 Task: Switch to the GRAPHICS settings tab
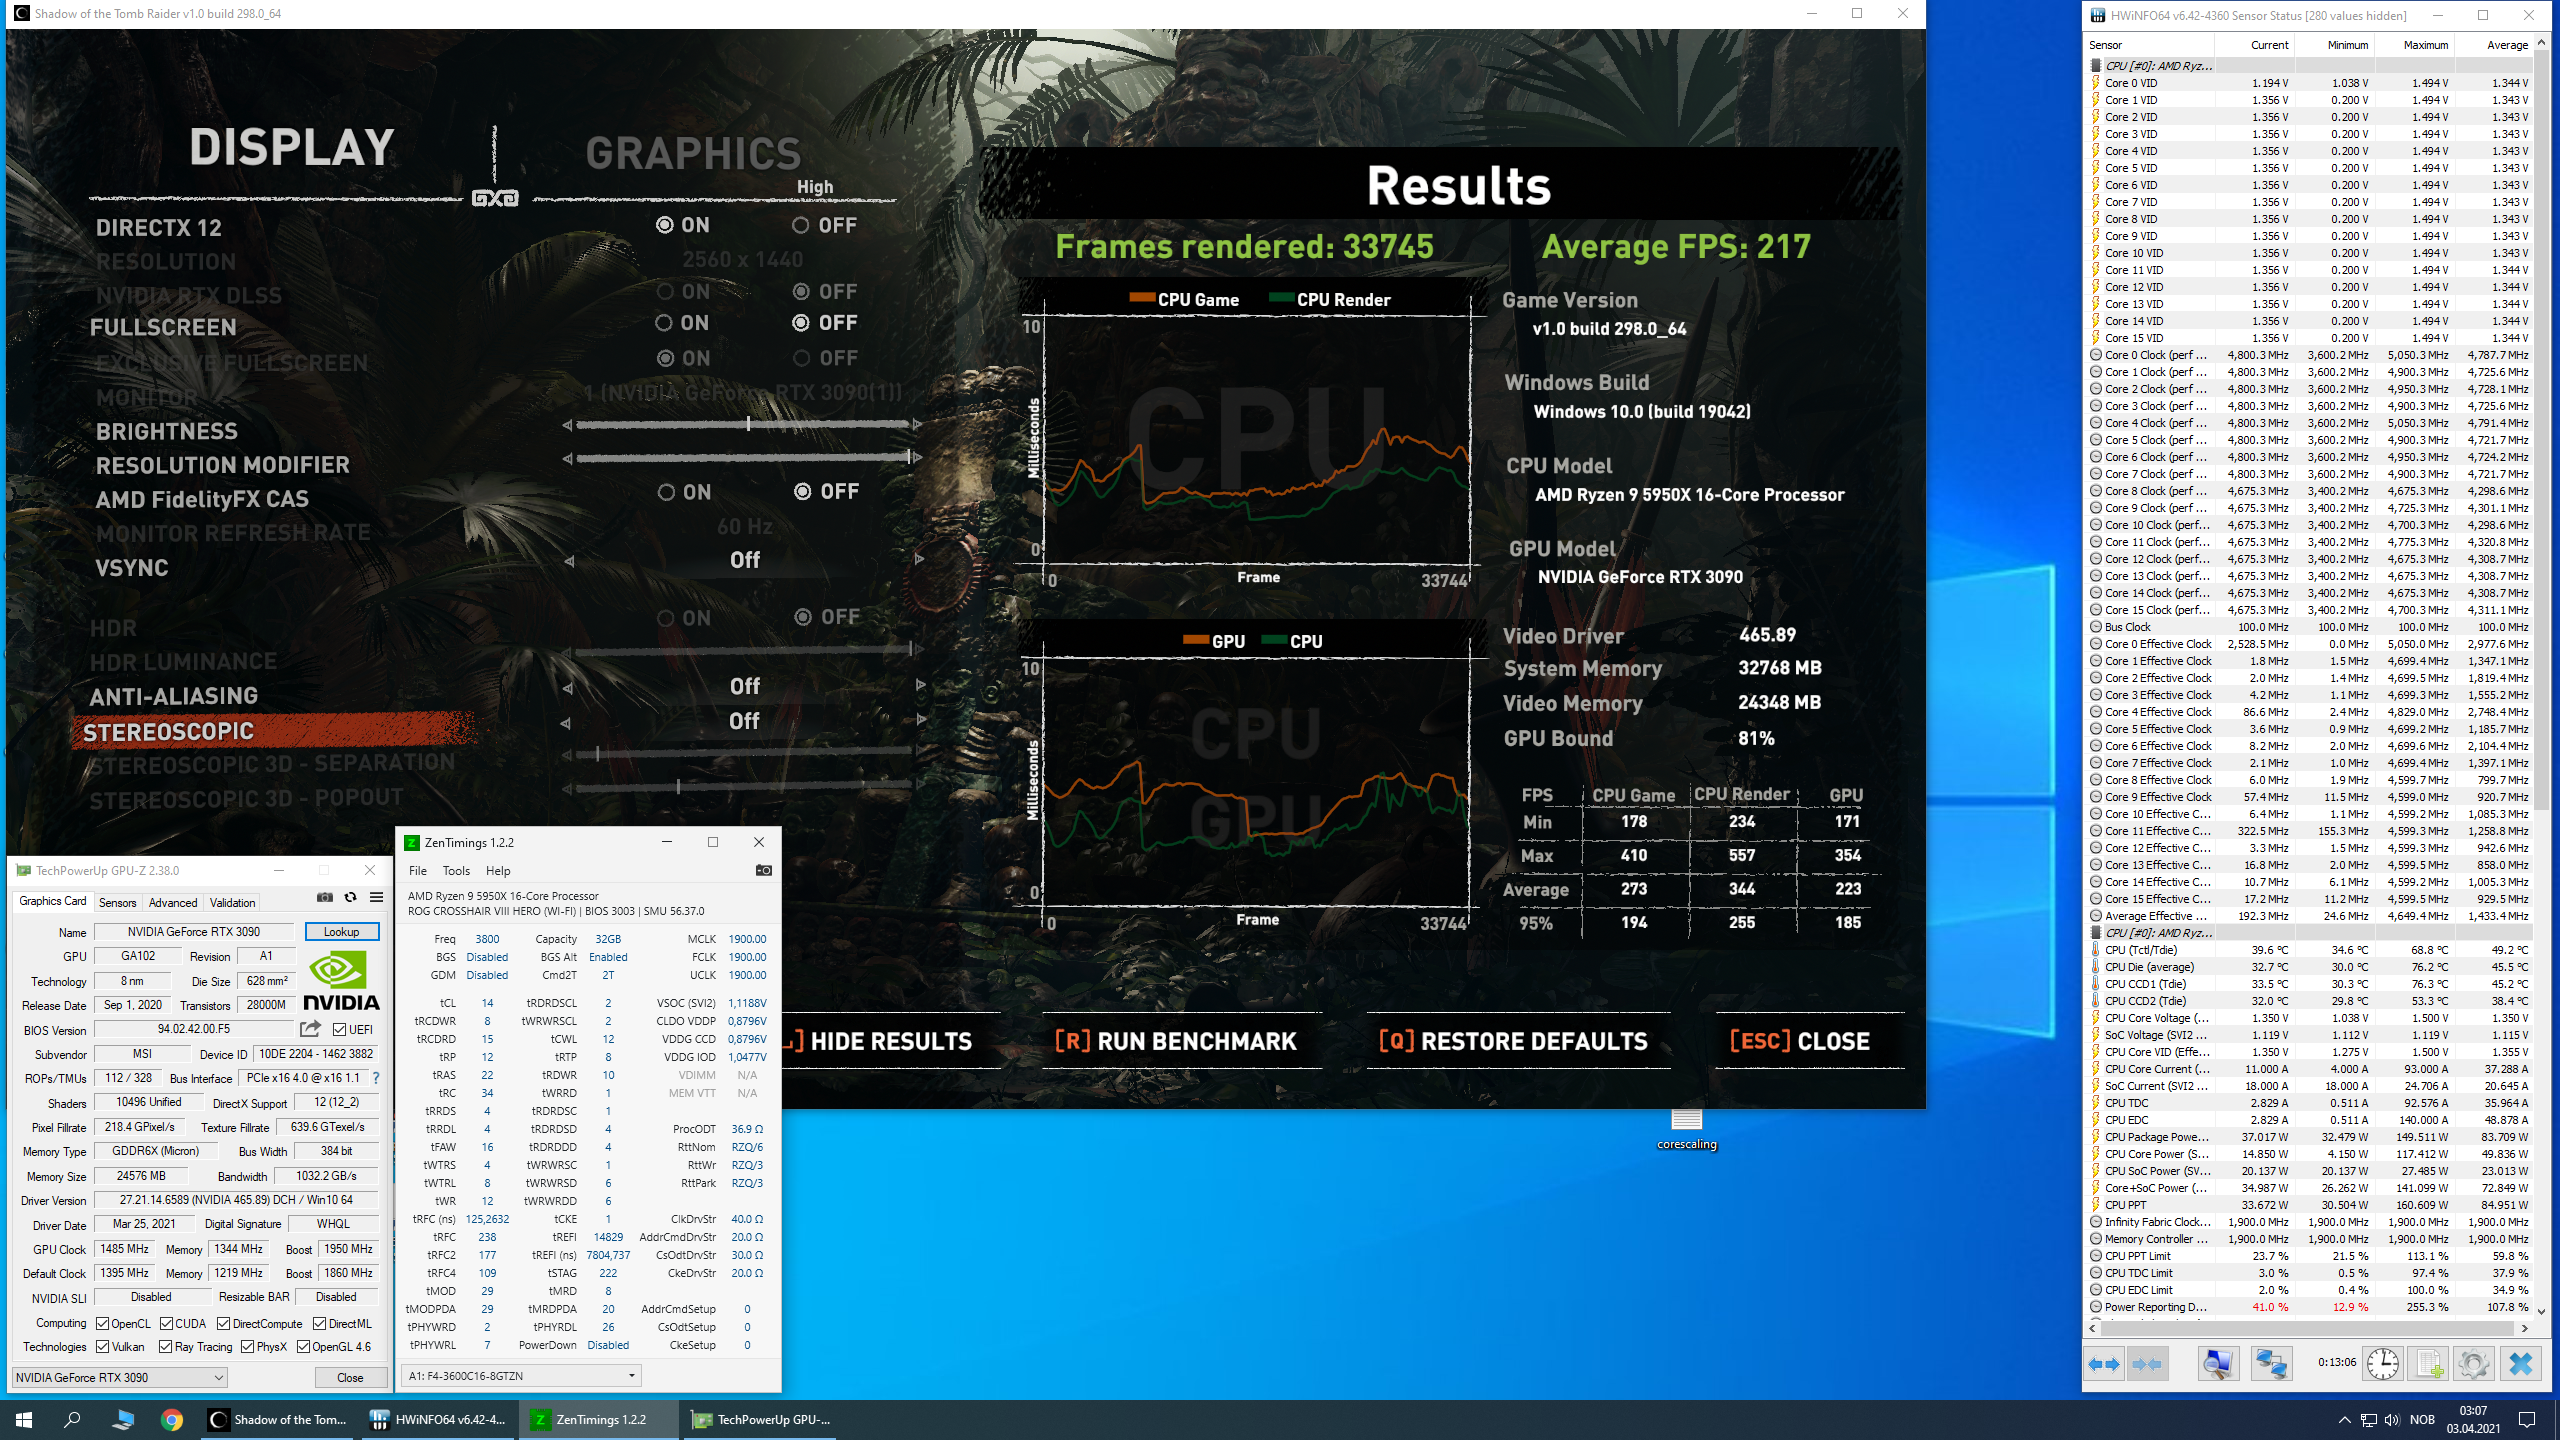tap(693, 153)
